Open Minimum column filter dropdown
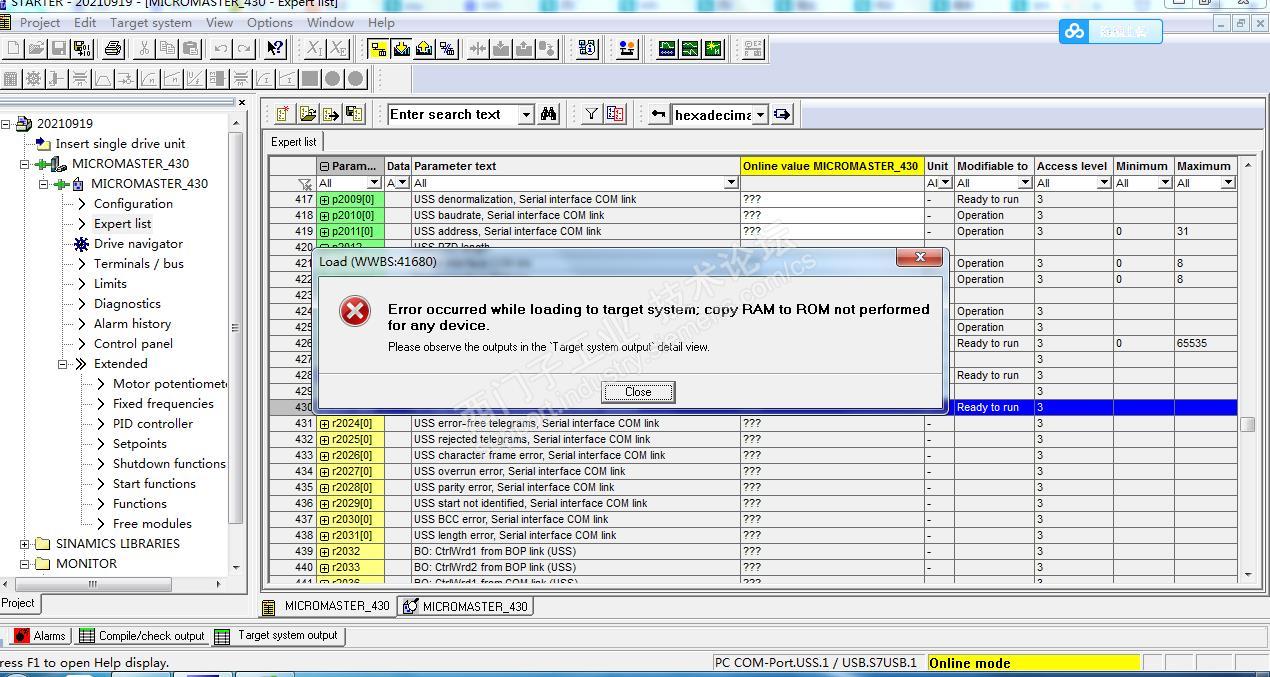 point(1164,183)
